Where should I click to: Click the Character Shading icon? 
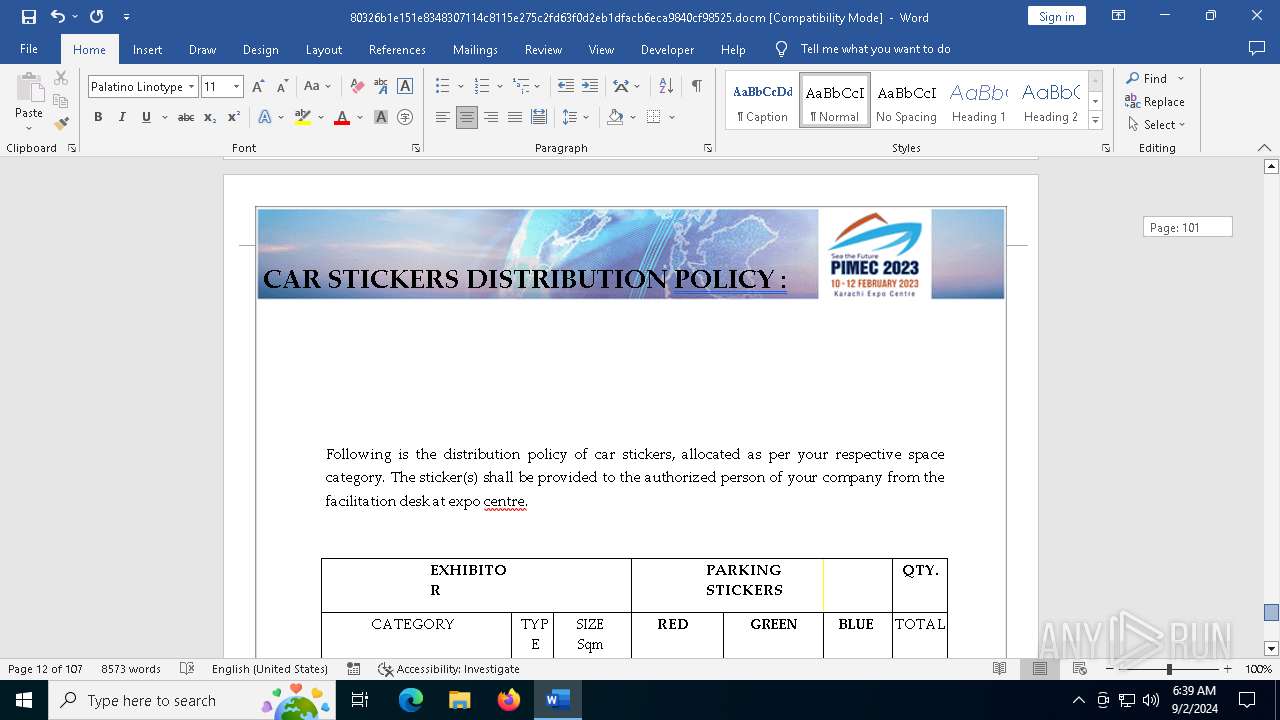pos(381,117)
